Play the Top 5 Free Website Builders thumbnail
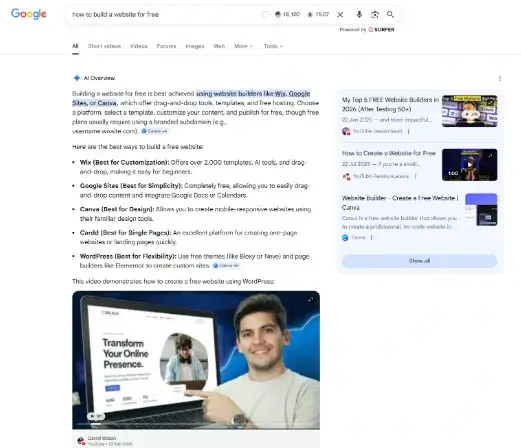 pos(470,111)
